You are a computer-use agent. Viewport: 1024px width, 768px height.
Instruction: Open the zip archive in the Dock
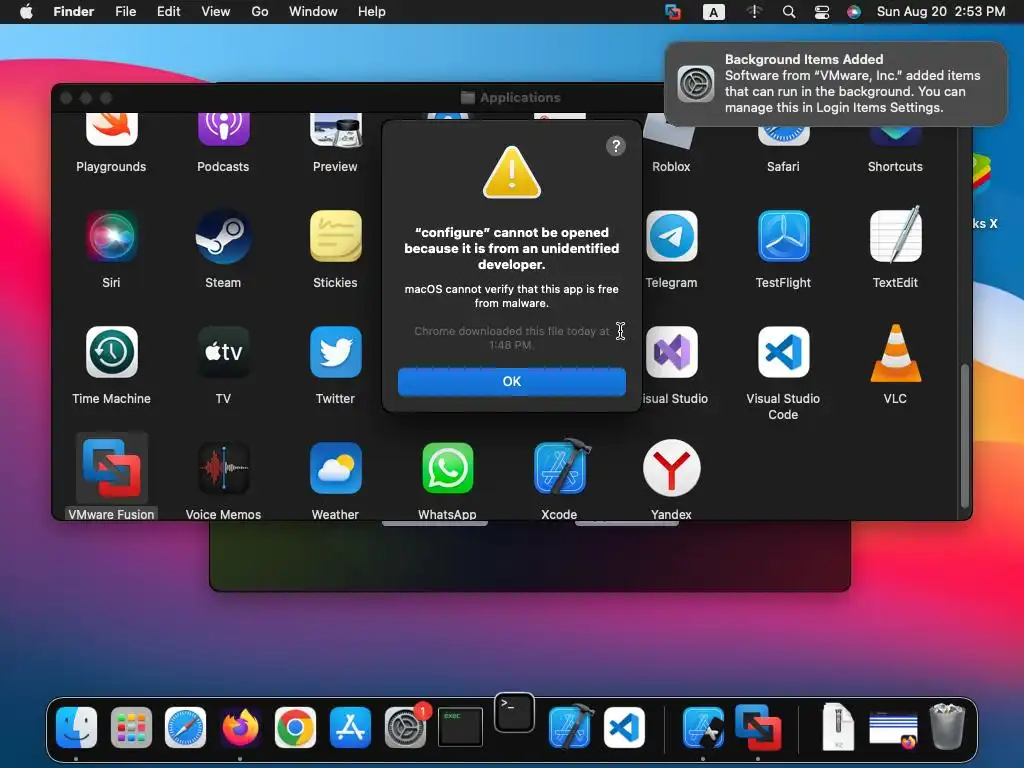[x=839, y=726]
